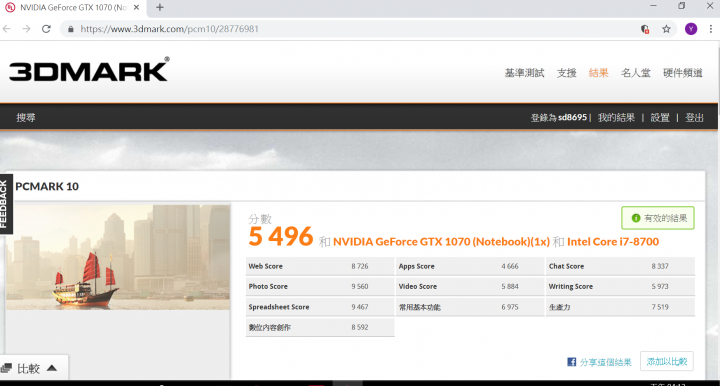Minimize the Chrome window

(x=653, y=6)
